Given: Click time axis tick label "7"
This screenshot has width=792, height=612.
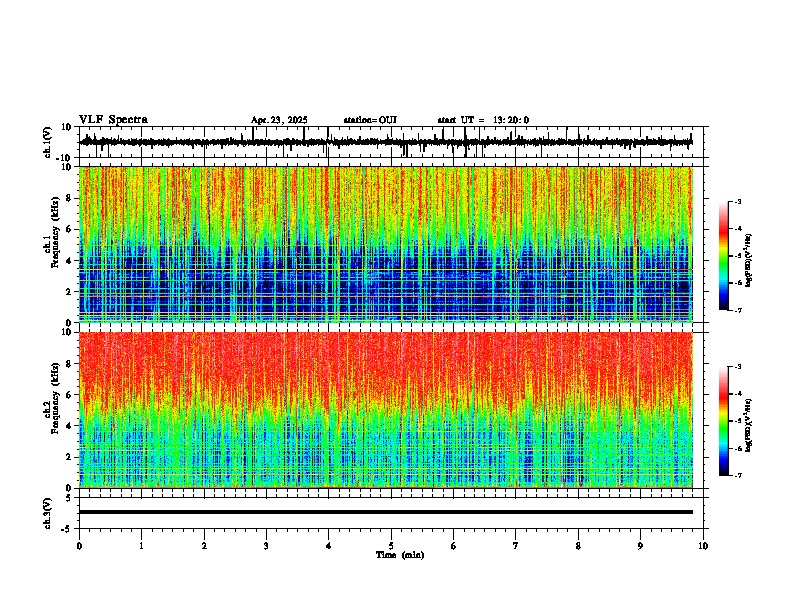Looking at the screenshot, I should [x=516, y=546].
